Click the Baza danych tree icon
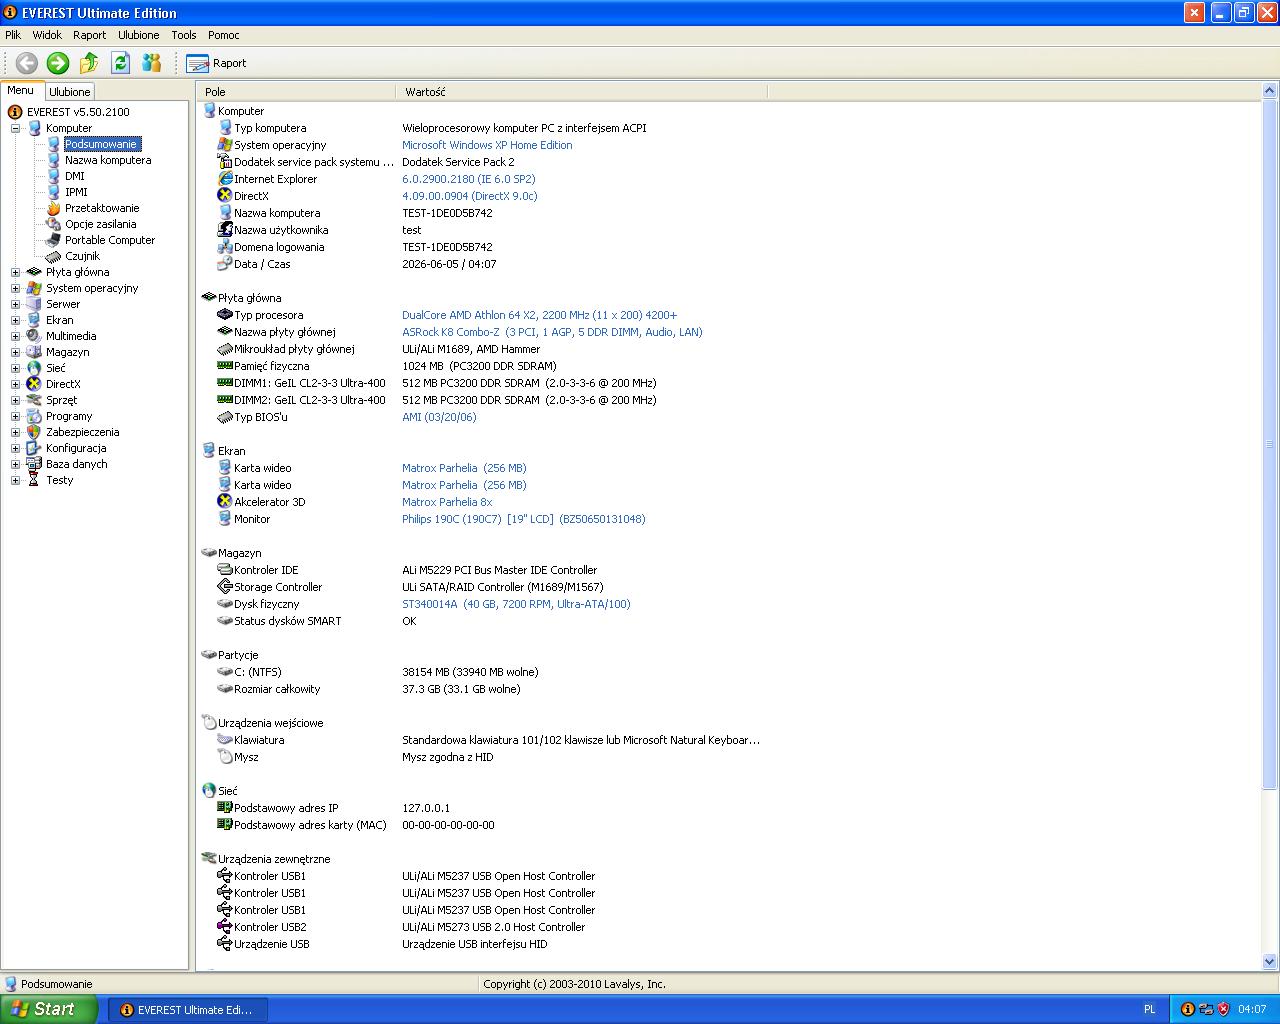 (34, 464)
